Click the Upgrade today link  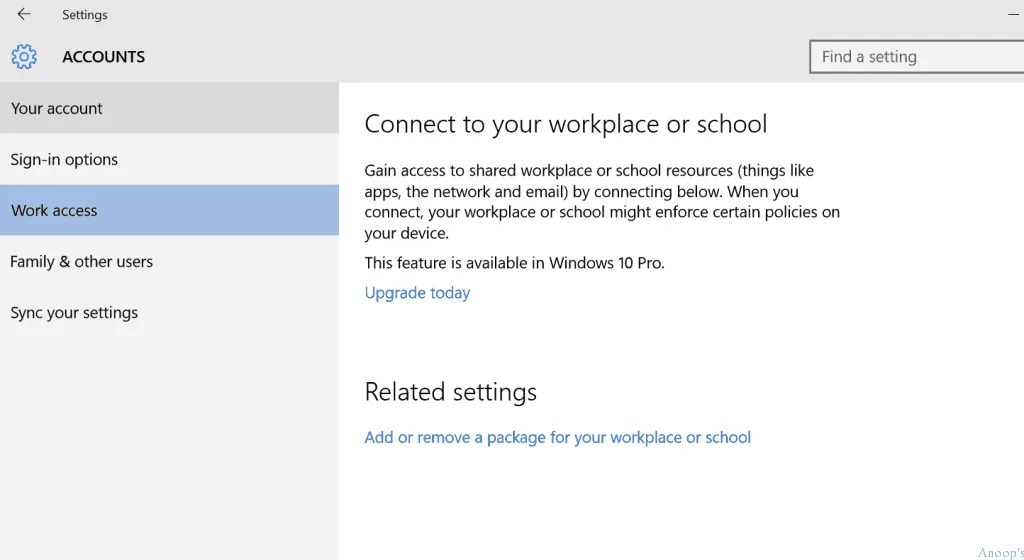pyautogui.click(x=417, y=293)
